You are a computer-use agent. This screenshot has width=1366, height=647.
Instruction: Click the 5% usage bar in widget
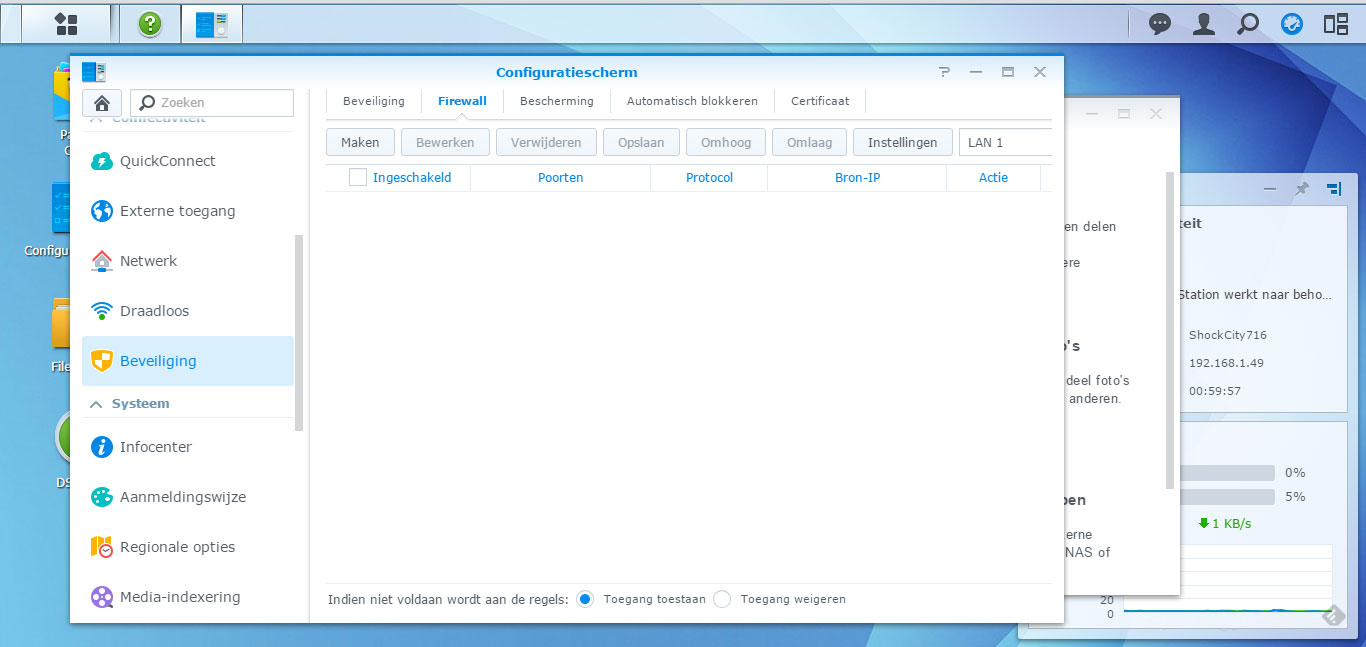tap(1227, 496)
